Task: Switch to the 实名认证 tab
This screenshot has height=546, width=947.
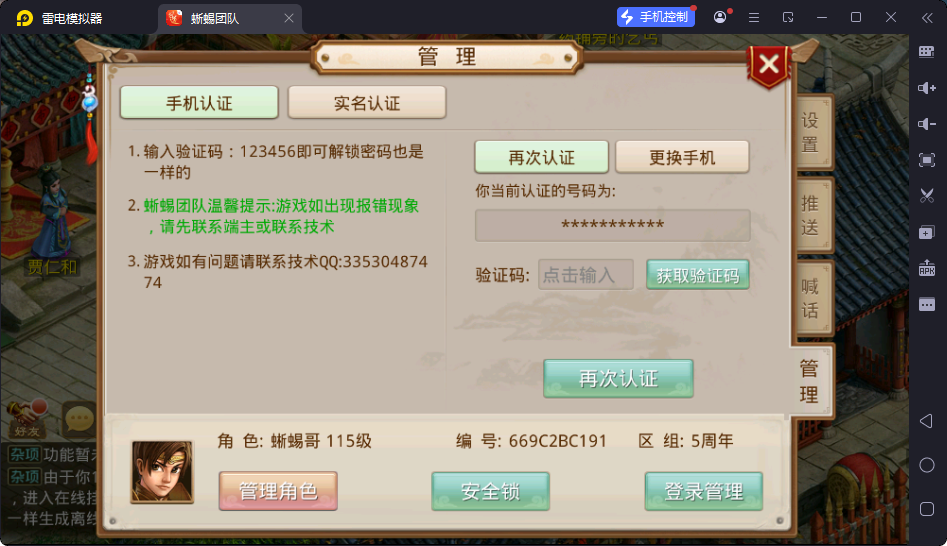Action: (x=367, y=103)
